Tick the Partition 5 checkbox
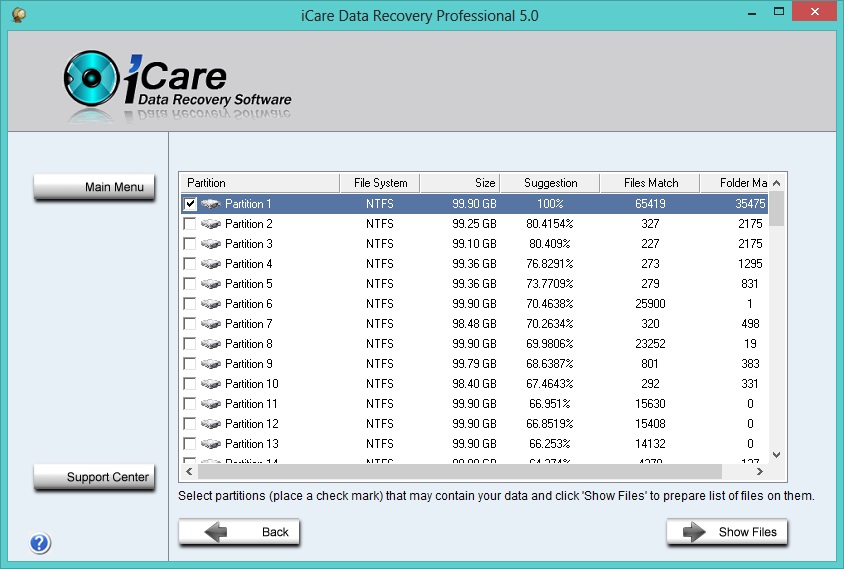 pos(190,284)
